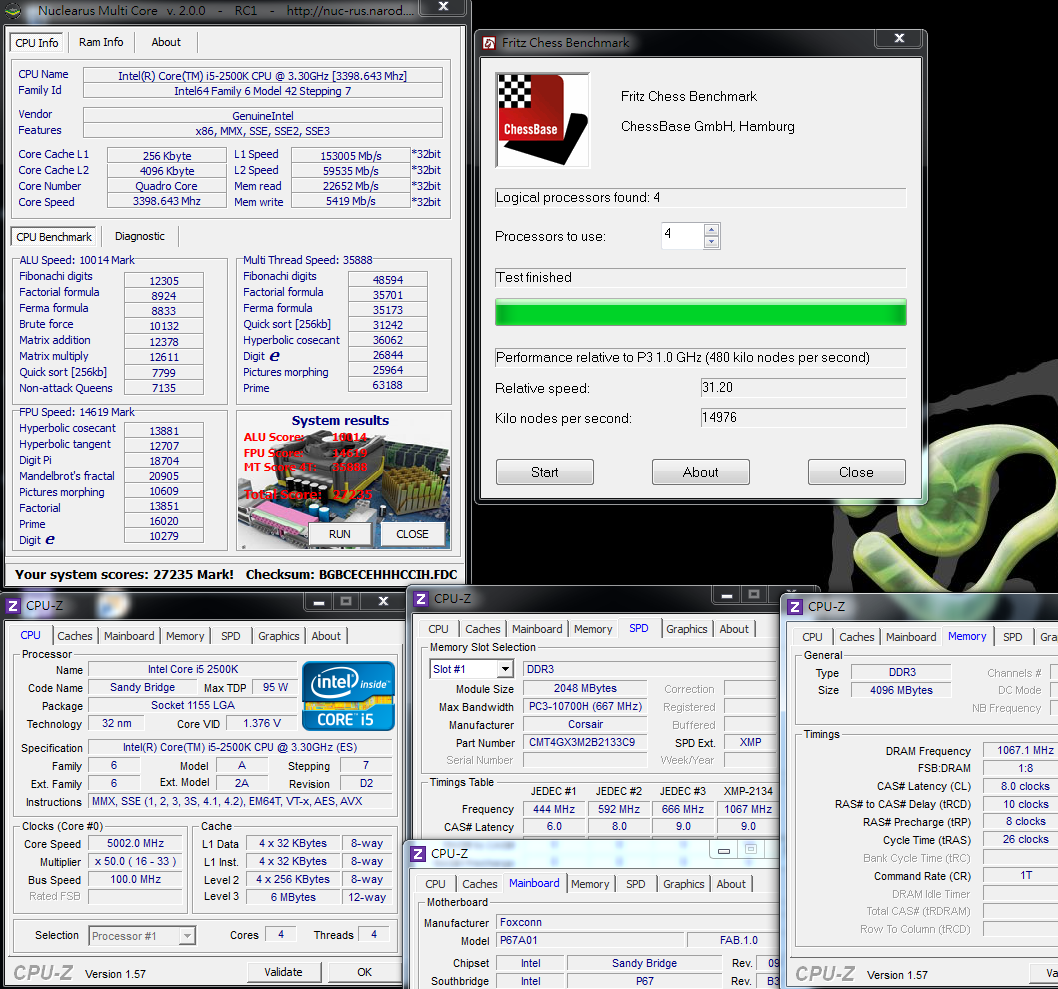The image size is (1058, 989).
Task: Open the Slot #1 memory slot dropdown
Action: click(x=505, y=669)
